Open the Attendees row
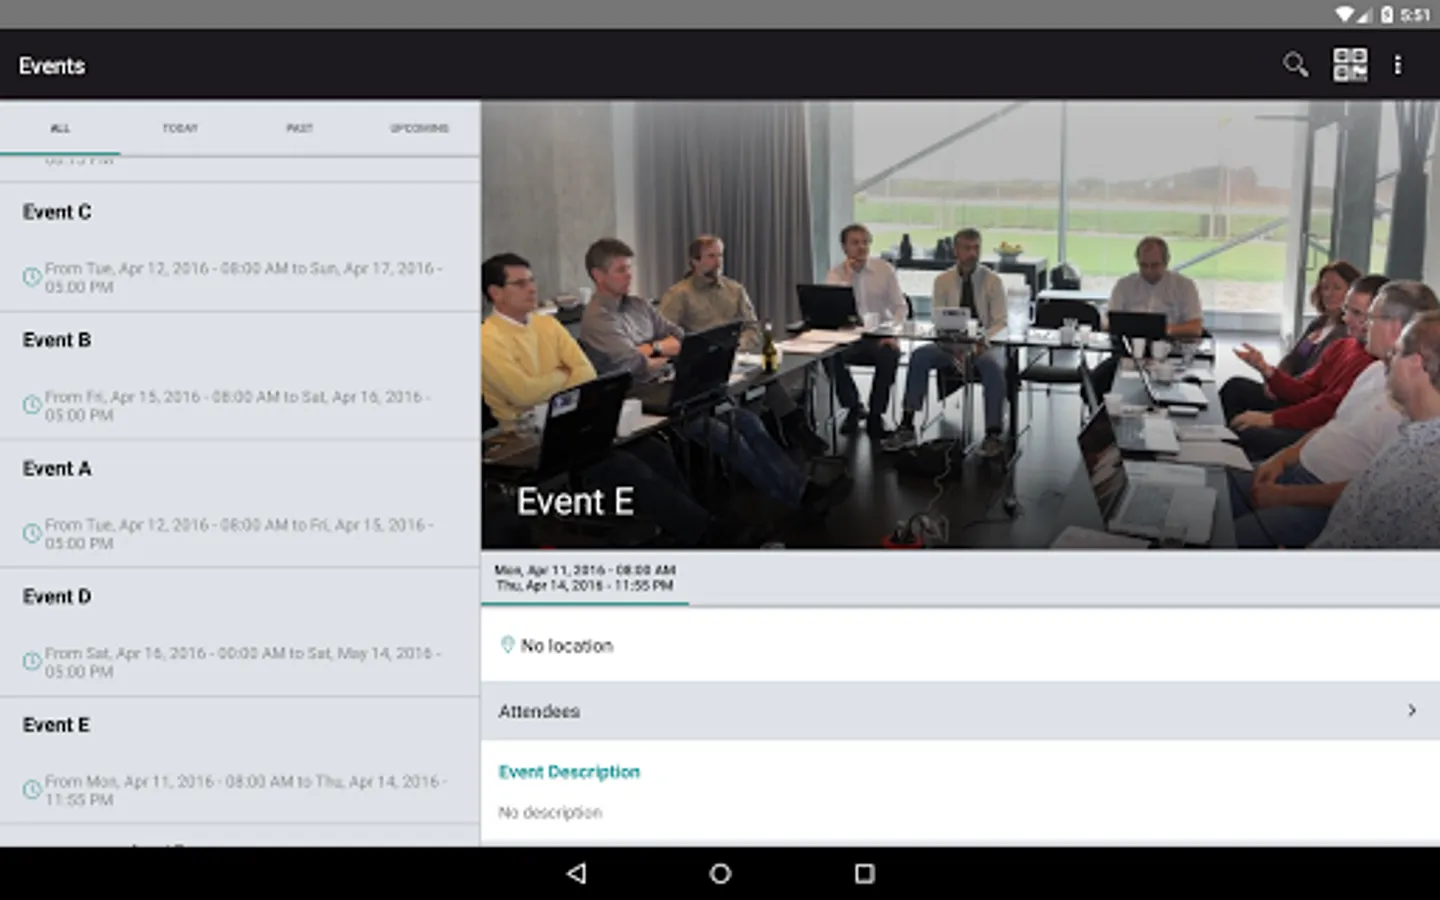Image resolution: width=1440 pixels, height=900 pixels. [960, 711]
